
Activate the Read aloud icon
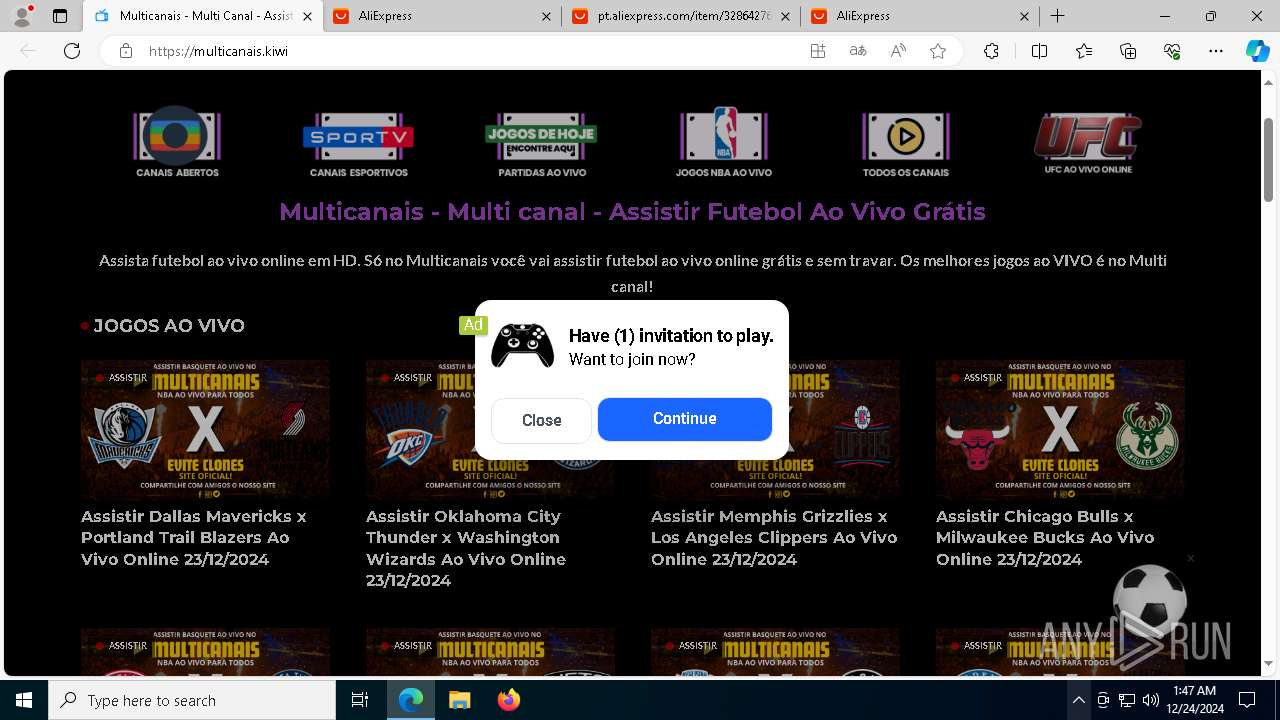click(x=898, y=51)
